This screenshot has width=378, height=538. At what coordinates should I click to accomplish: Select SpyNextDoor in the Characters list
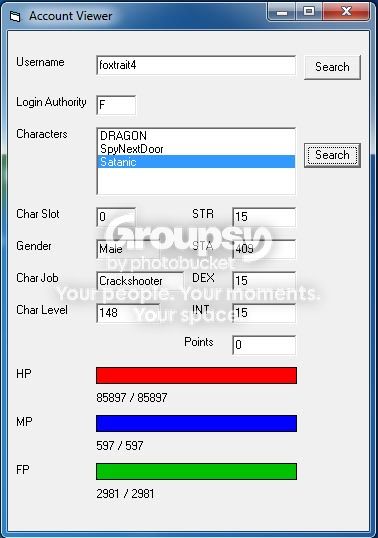196,149
